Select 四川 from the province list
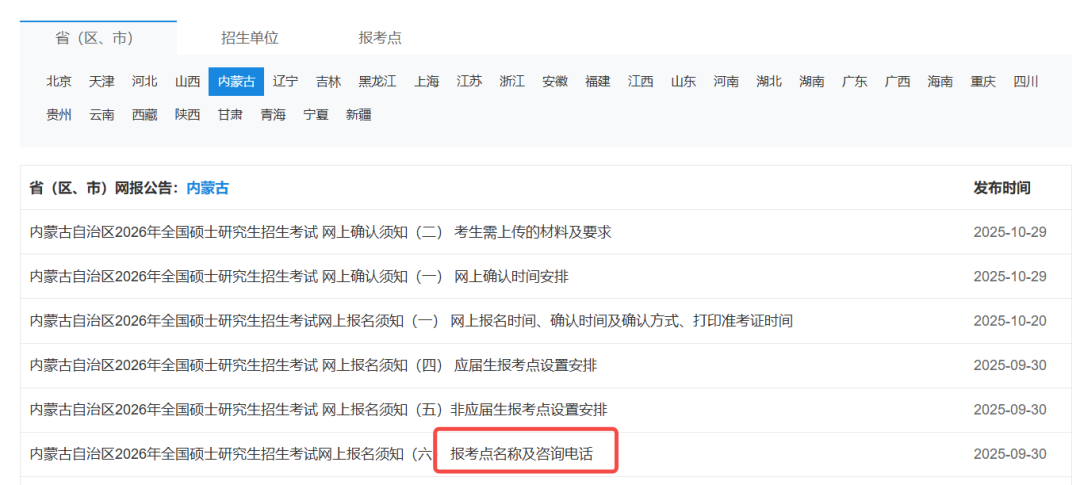Image resolution: width=1080 pixels, height=485 pixels. click(1025, 82)
